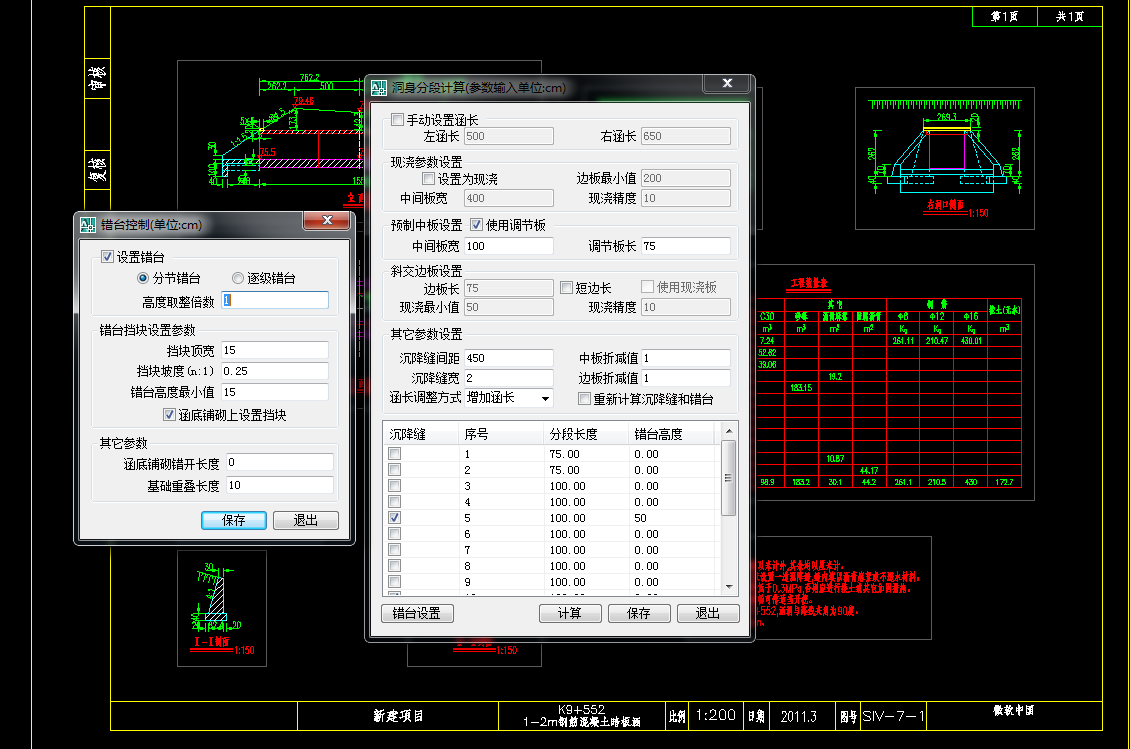
Task: Click the scale text 1:200 in title block
Action: [x=716, y=715]
